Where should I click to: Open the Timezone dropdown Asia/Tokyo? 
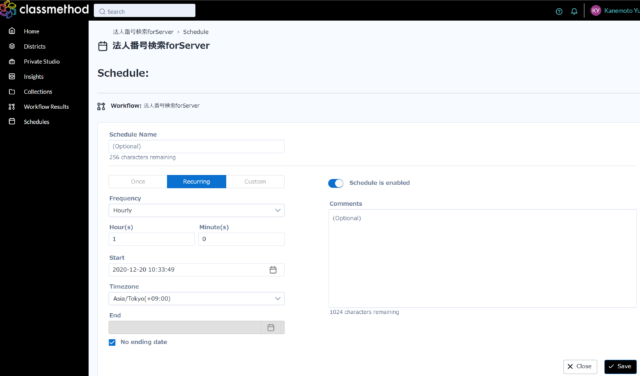pos(196,298)
